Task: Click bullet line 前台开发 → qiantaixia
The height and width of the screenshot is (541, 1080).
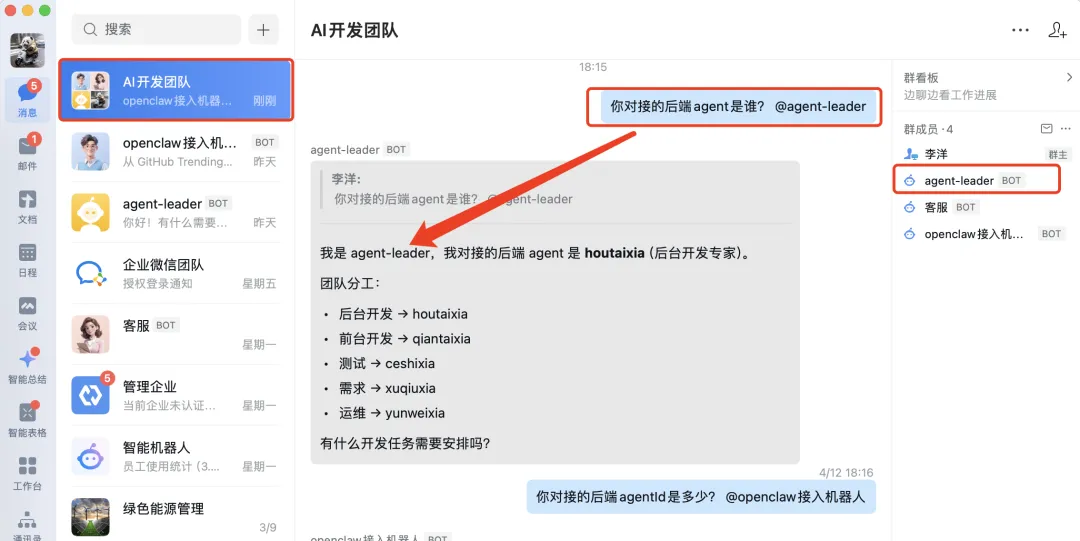Action: click(404, 338)
